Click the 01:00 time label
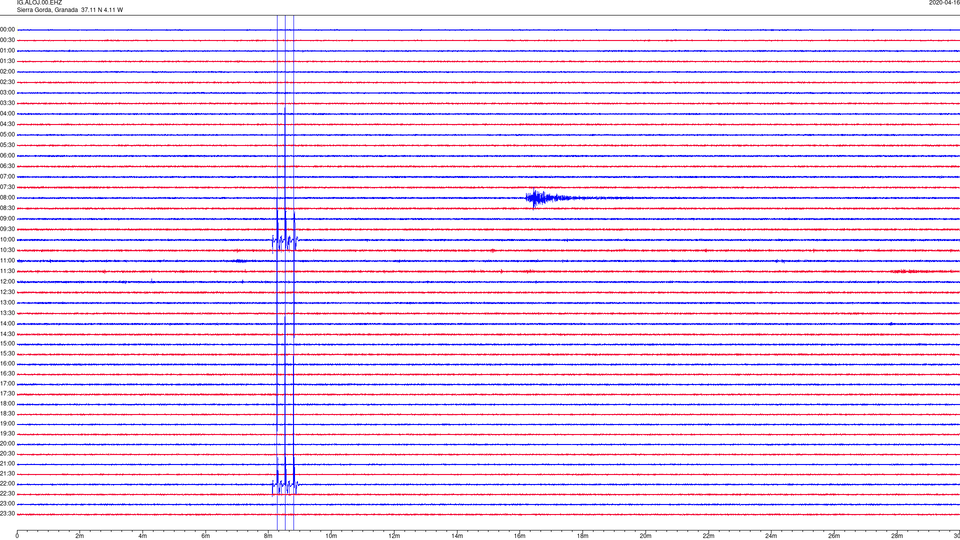The width and height of the screenshot is (960, 540). [x=7, y=50]
